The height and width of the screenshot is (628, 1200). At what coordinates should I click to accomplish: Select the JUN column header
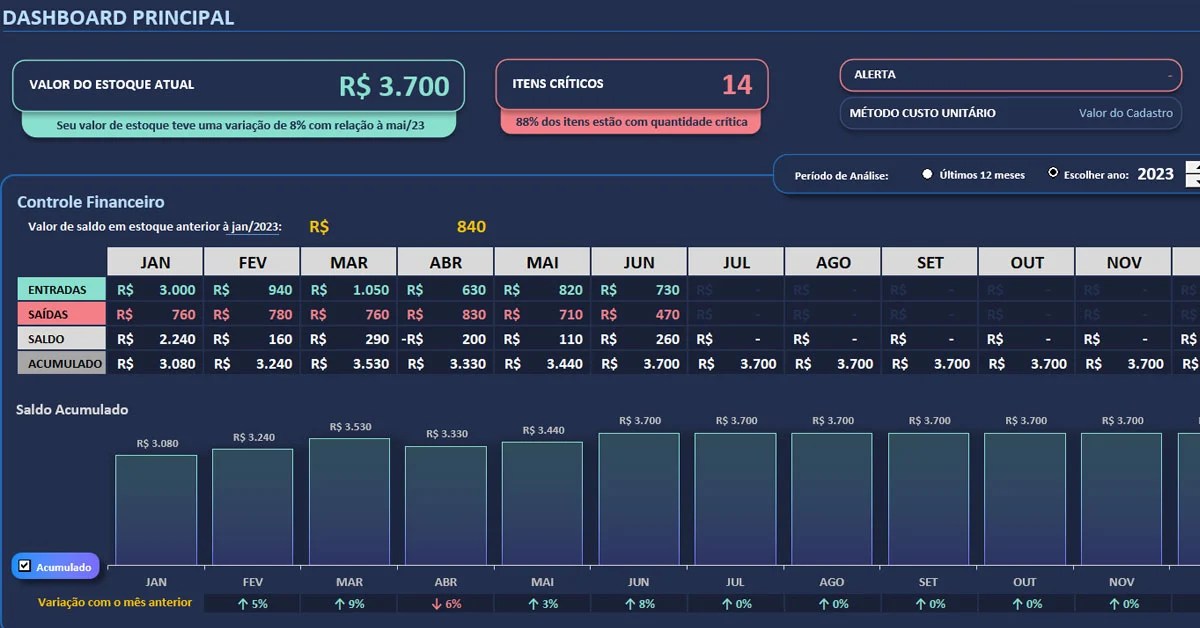click(639, 260)
